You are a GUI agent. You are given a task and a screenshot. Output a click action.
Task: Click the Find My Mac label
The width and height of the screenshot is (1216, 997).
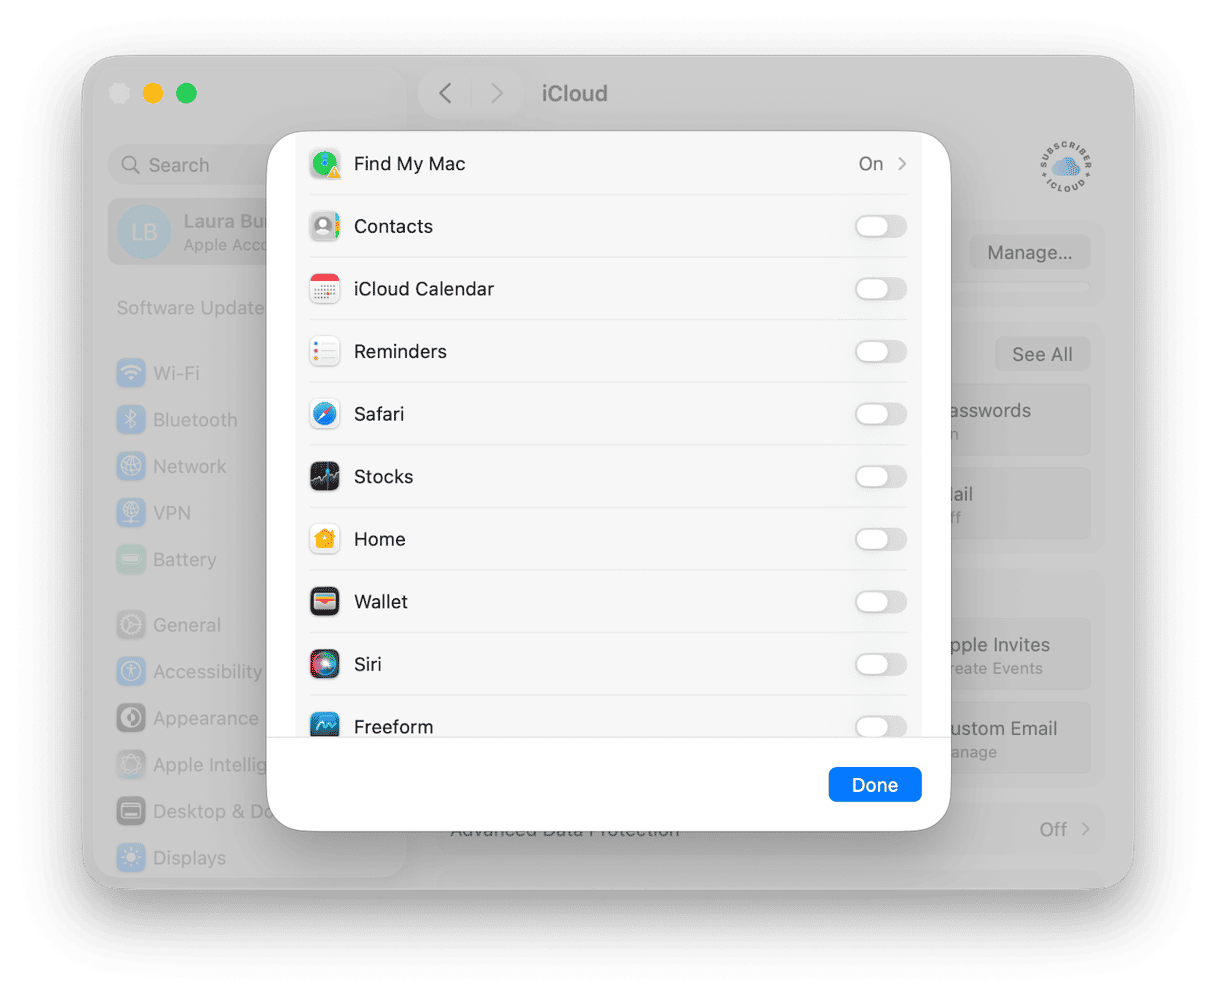coord(410,164)
